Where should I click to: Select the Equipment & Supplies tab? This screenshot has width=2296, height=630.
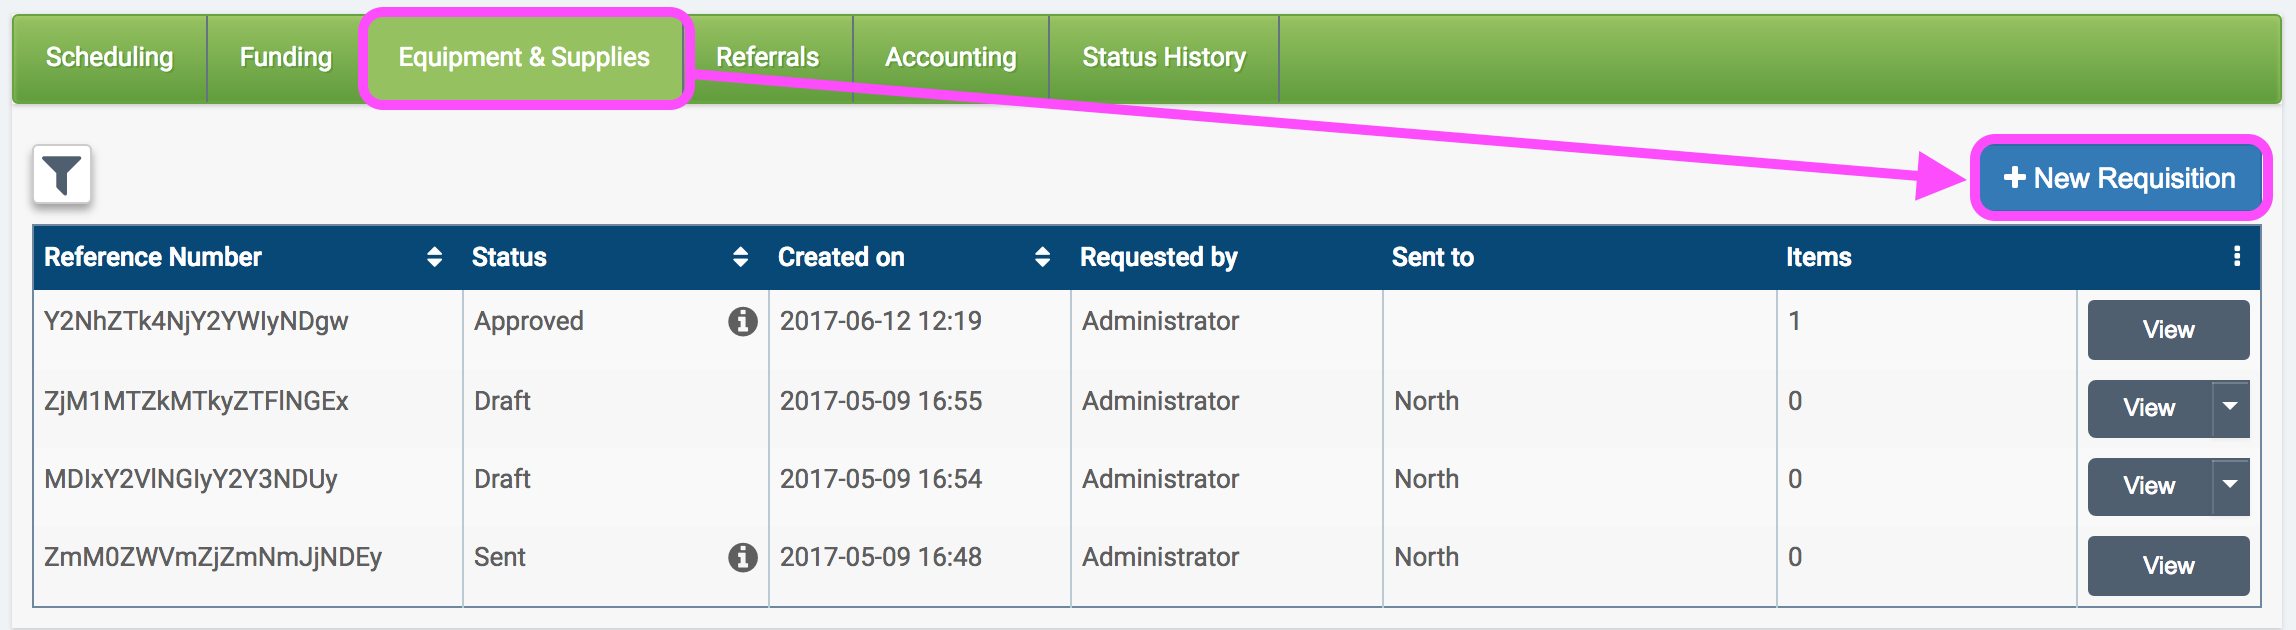coord(524,58)
